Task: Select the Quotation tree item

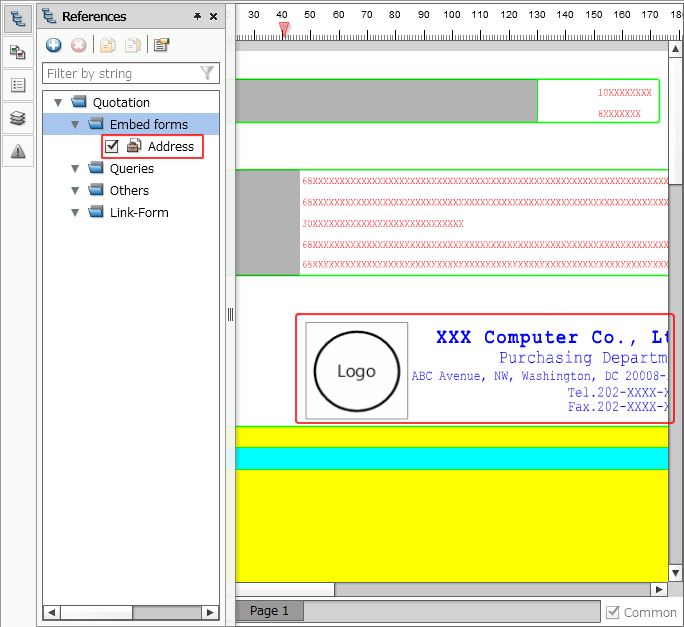Action: tap(121, 103)
